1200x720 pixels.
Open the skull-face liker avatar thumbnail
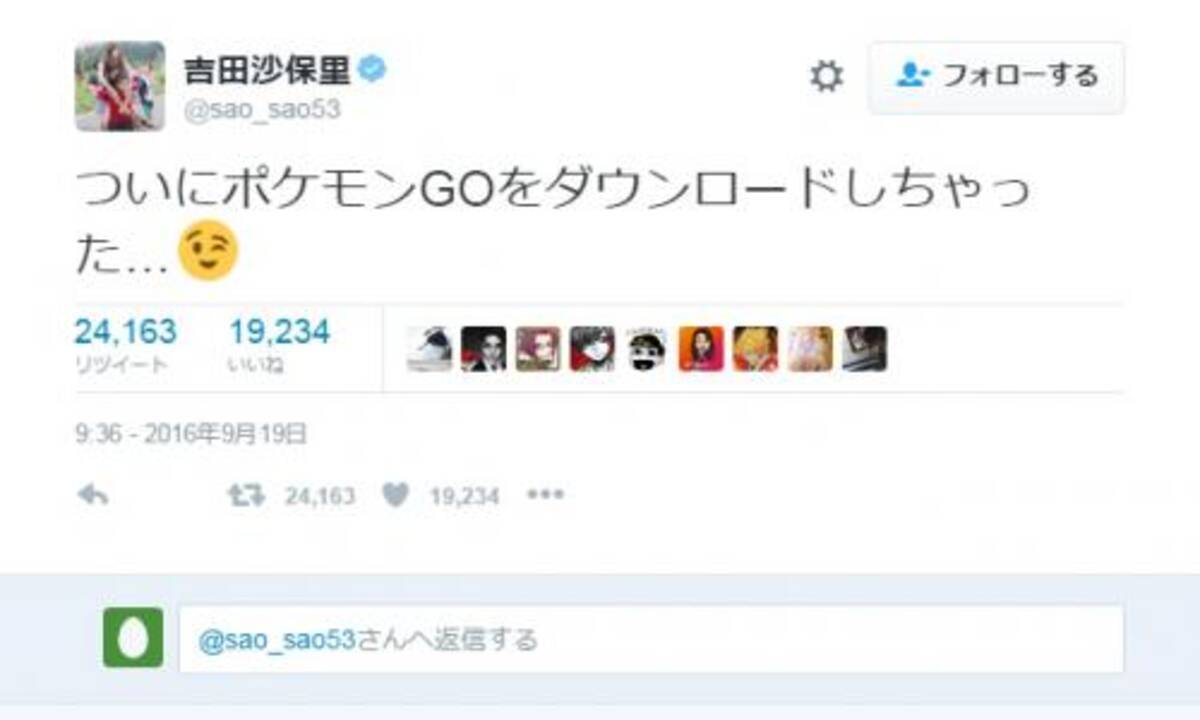pos(646,349)
